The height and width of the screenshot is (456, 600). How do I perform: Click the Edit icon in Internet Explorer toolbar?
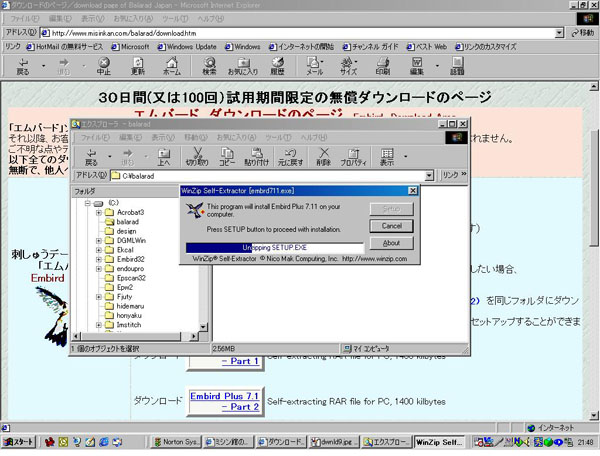pyautogui.click(x=417, y=66)
